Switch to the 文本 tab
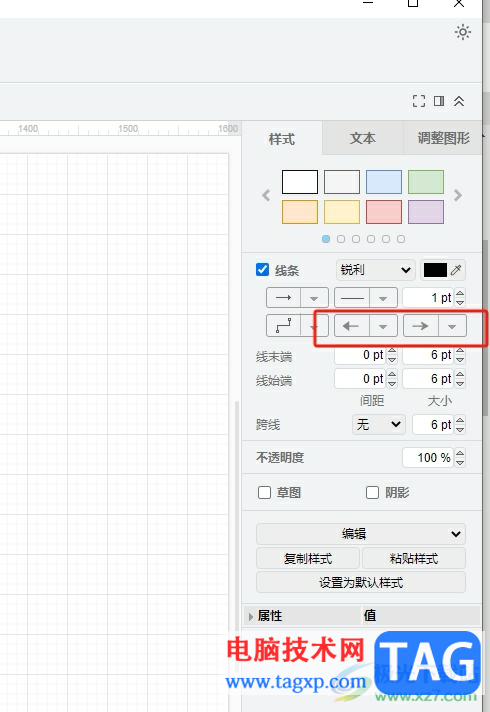The width and height of the screenshot is (490, 712). point(362,138)
